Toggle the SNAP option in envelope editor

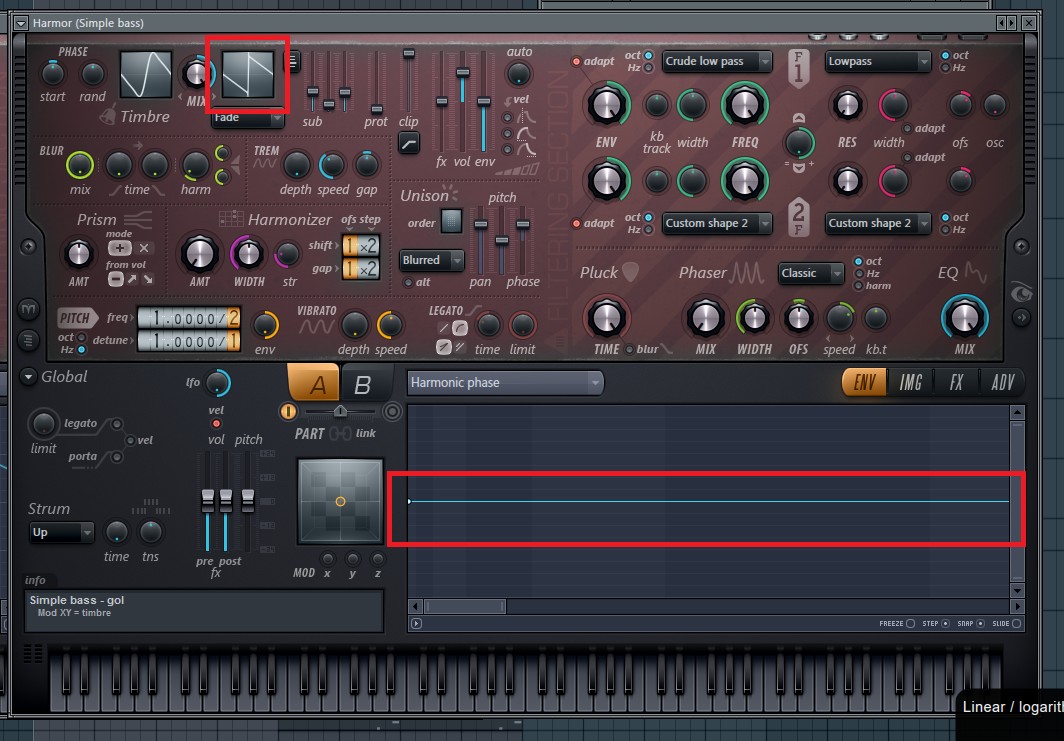981,624
